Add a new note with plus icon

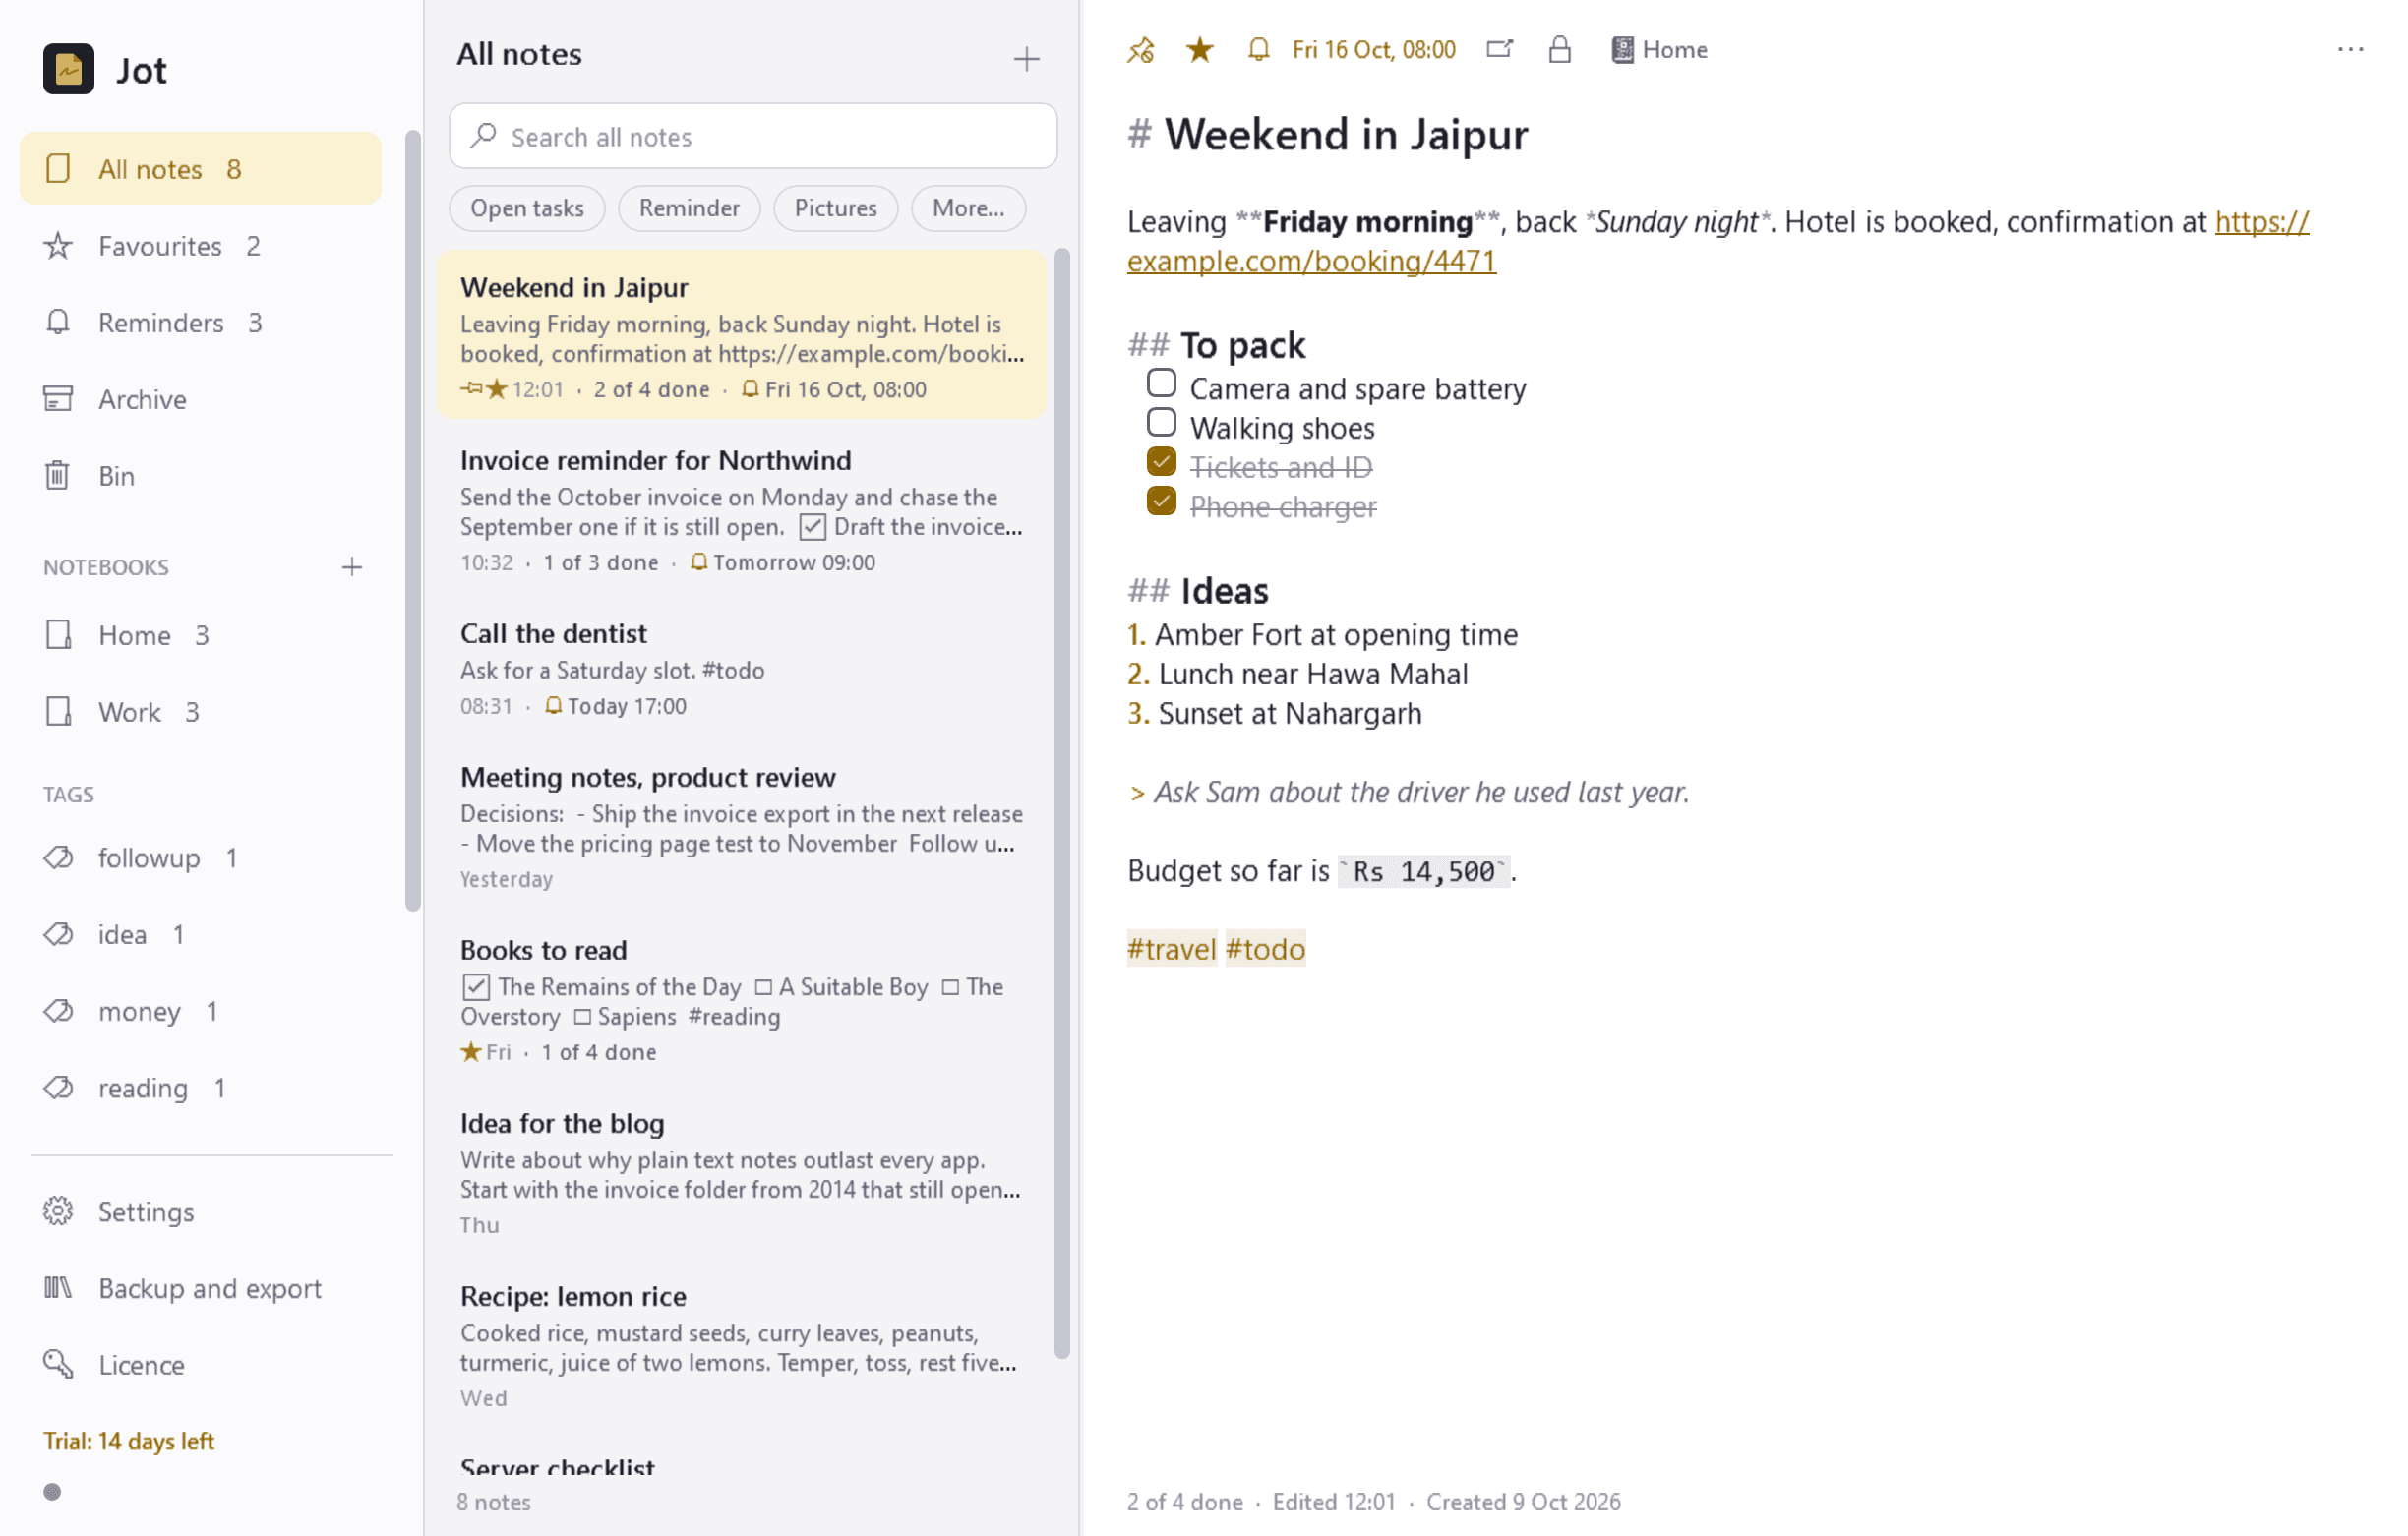coord(1026,59)
